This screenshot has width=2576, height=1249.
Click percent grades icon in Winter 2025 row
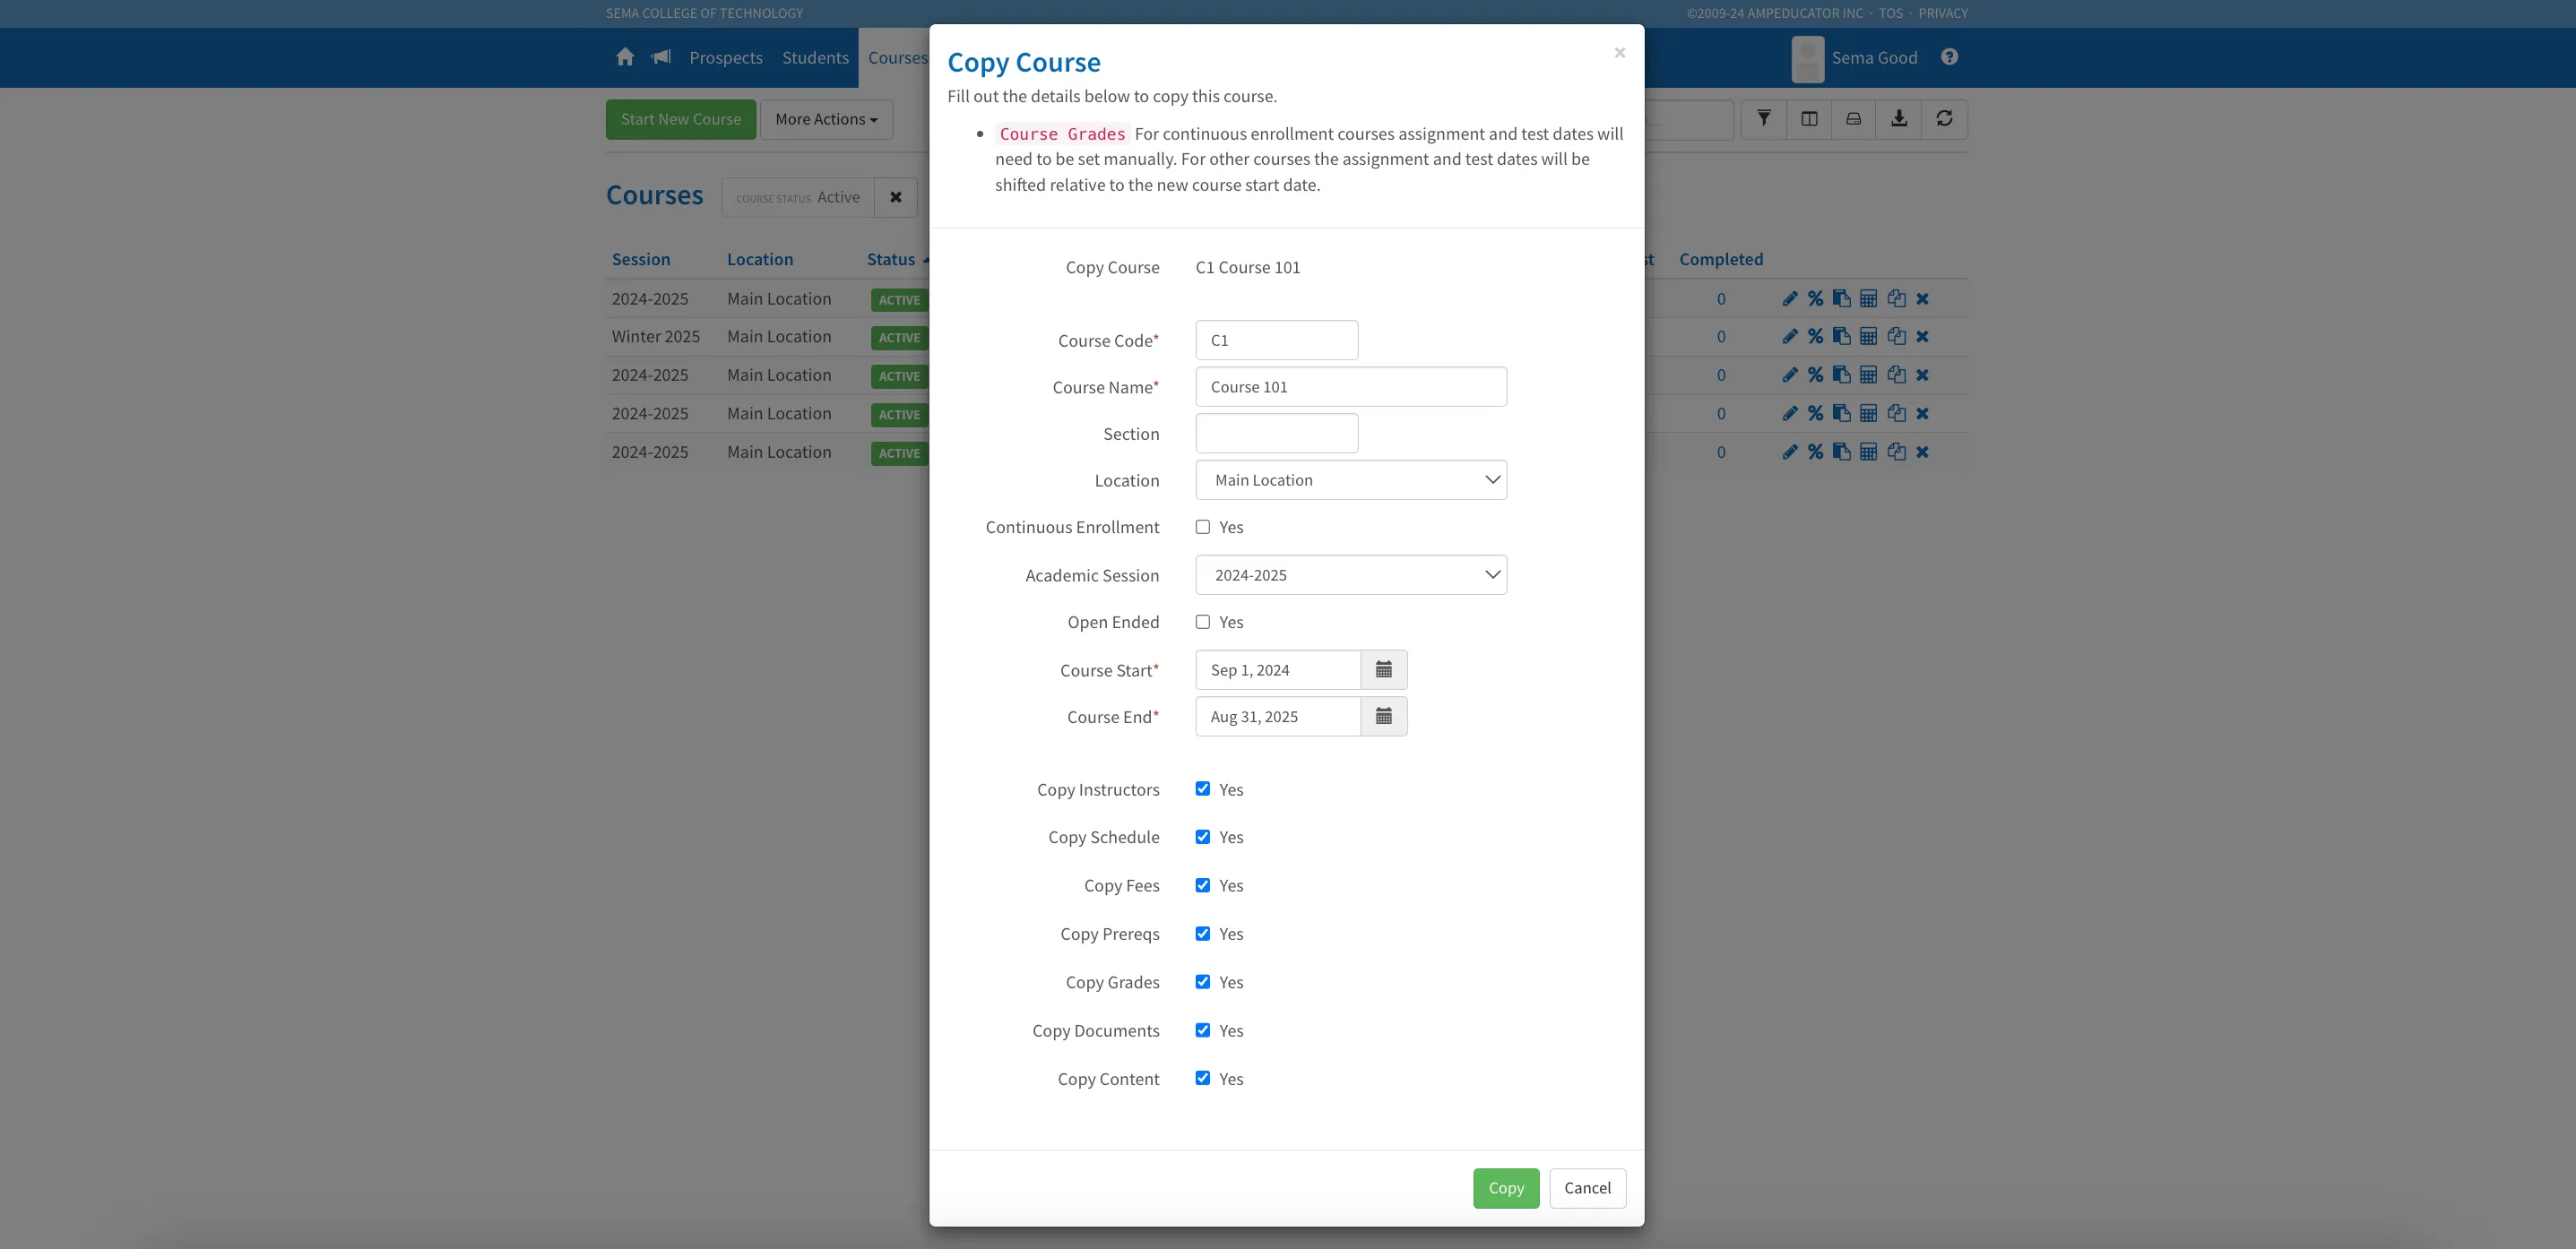[x=1815, y=337]
